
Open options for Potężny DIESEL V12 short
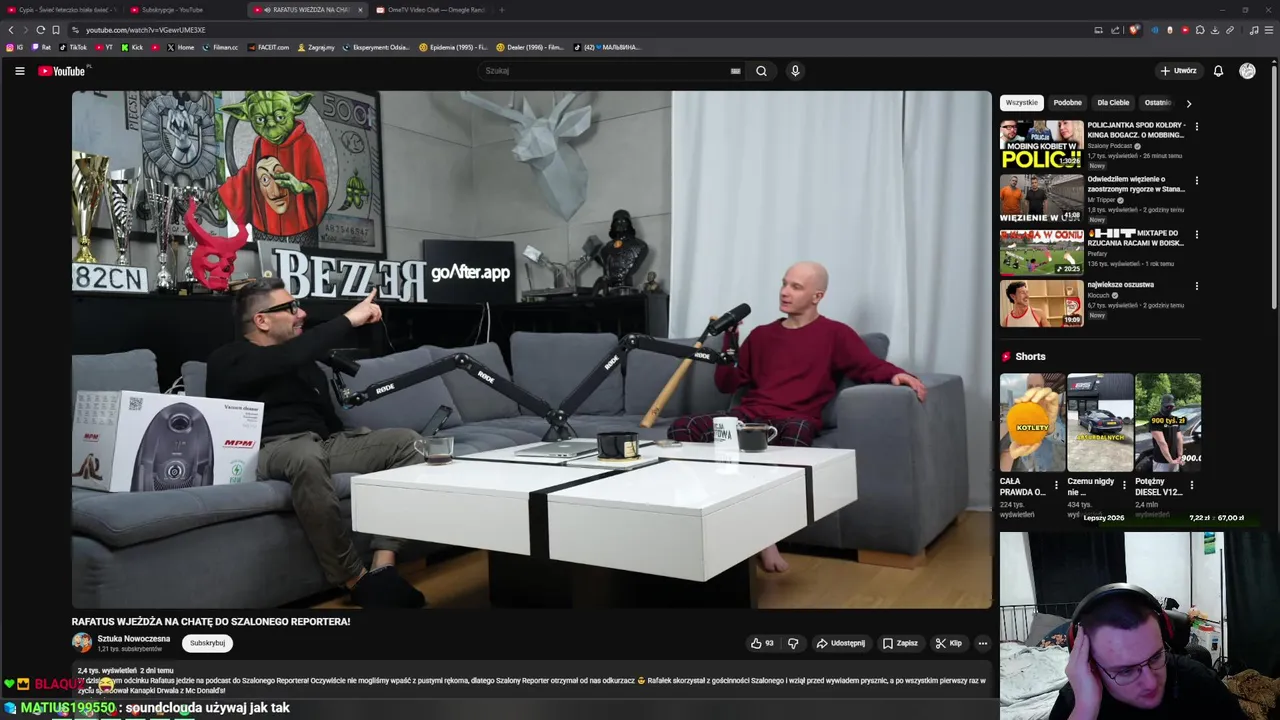(x=1191, y=485)
